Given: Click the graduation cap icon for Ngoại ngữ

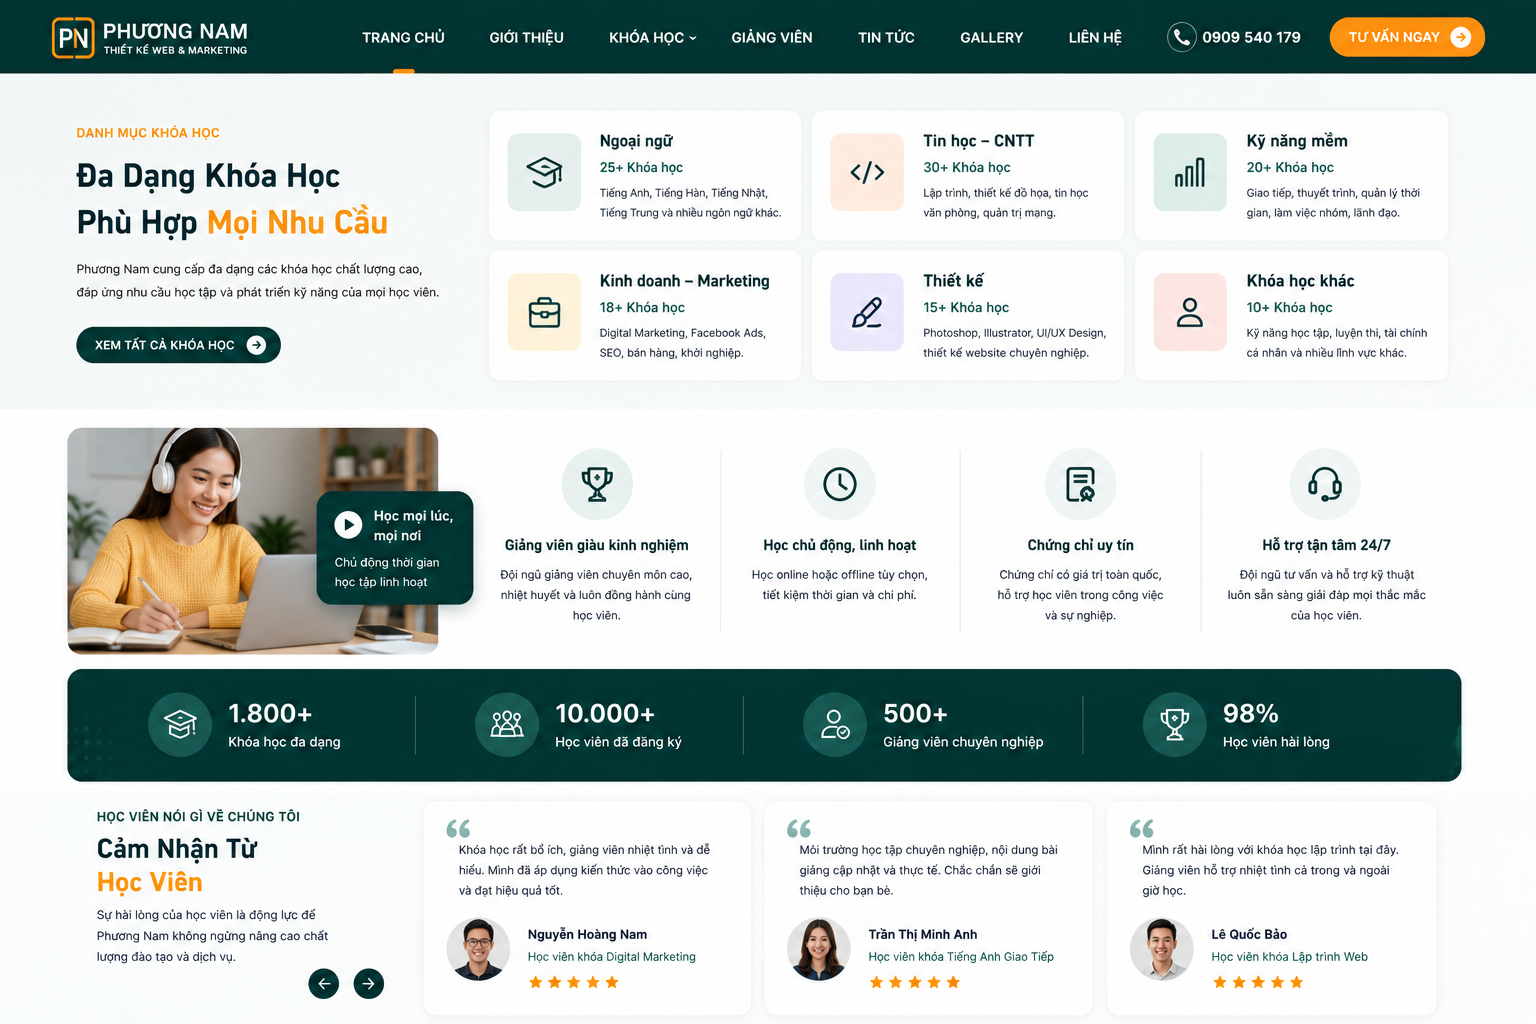Looking at the screenshot, I should pos(544,172).
